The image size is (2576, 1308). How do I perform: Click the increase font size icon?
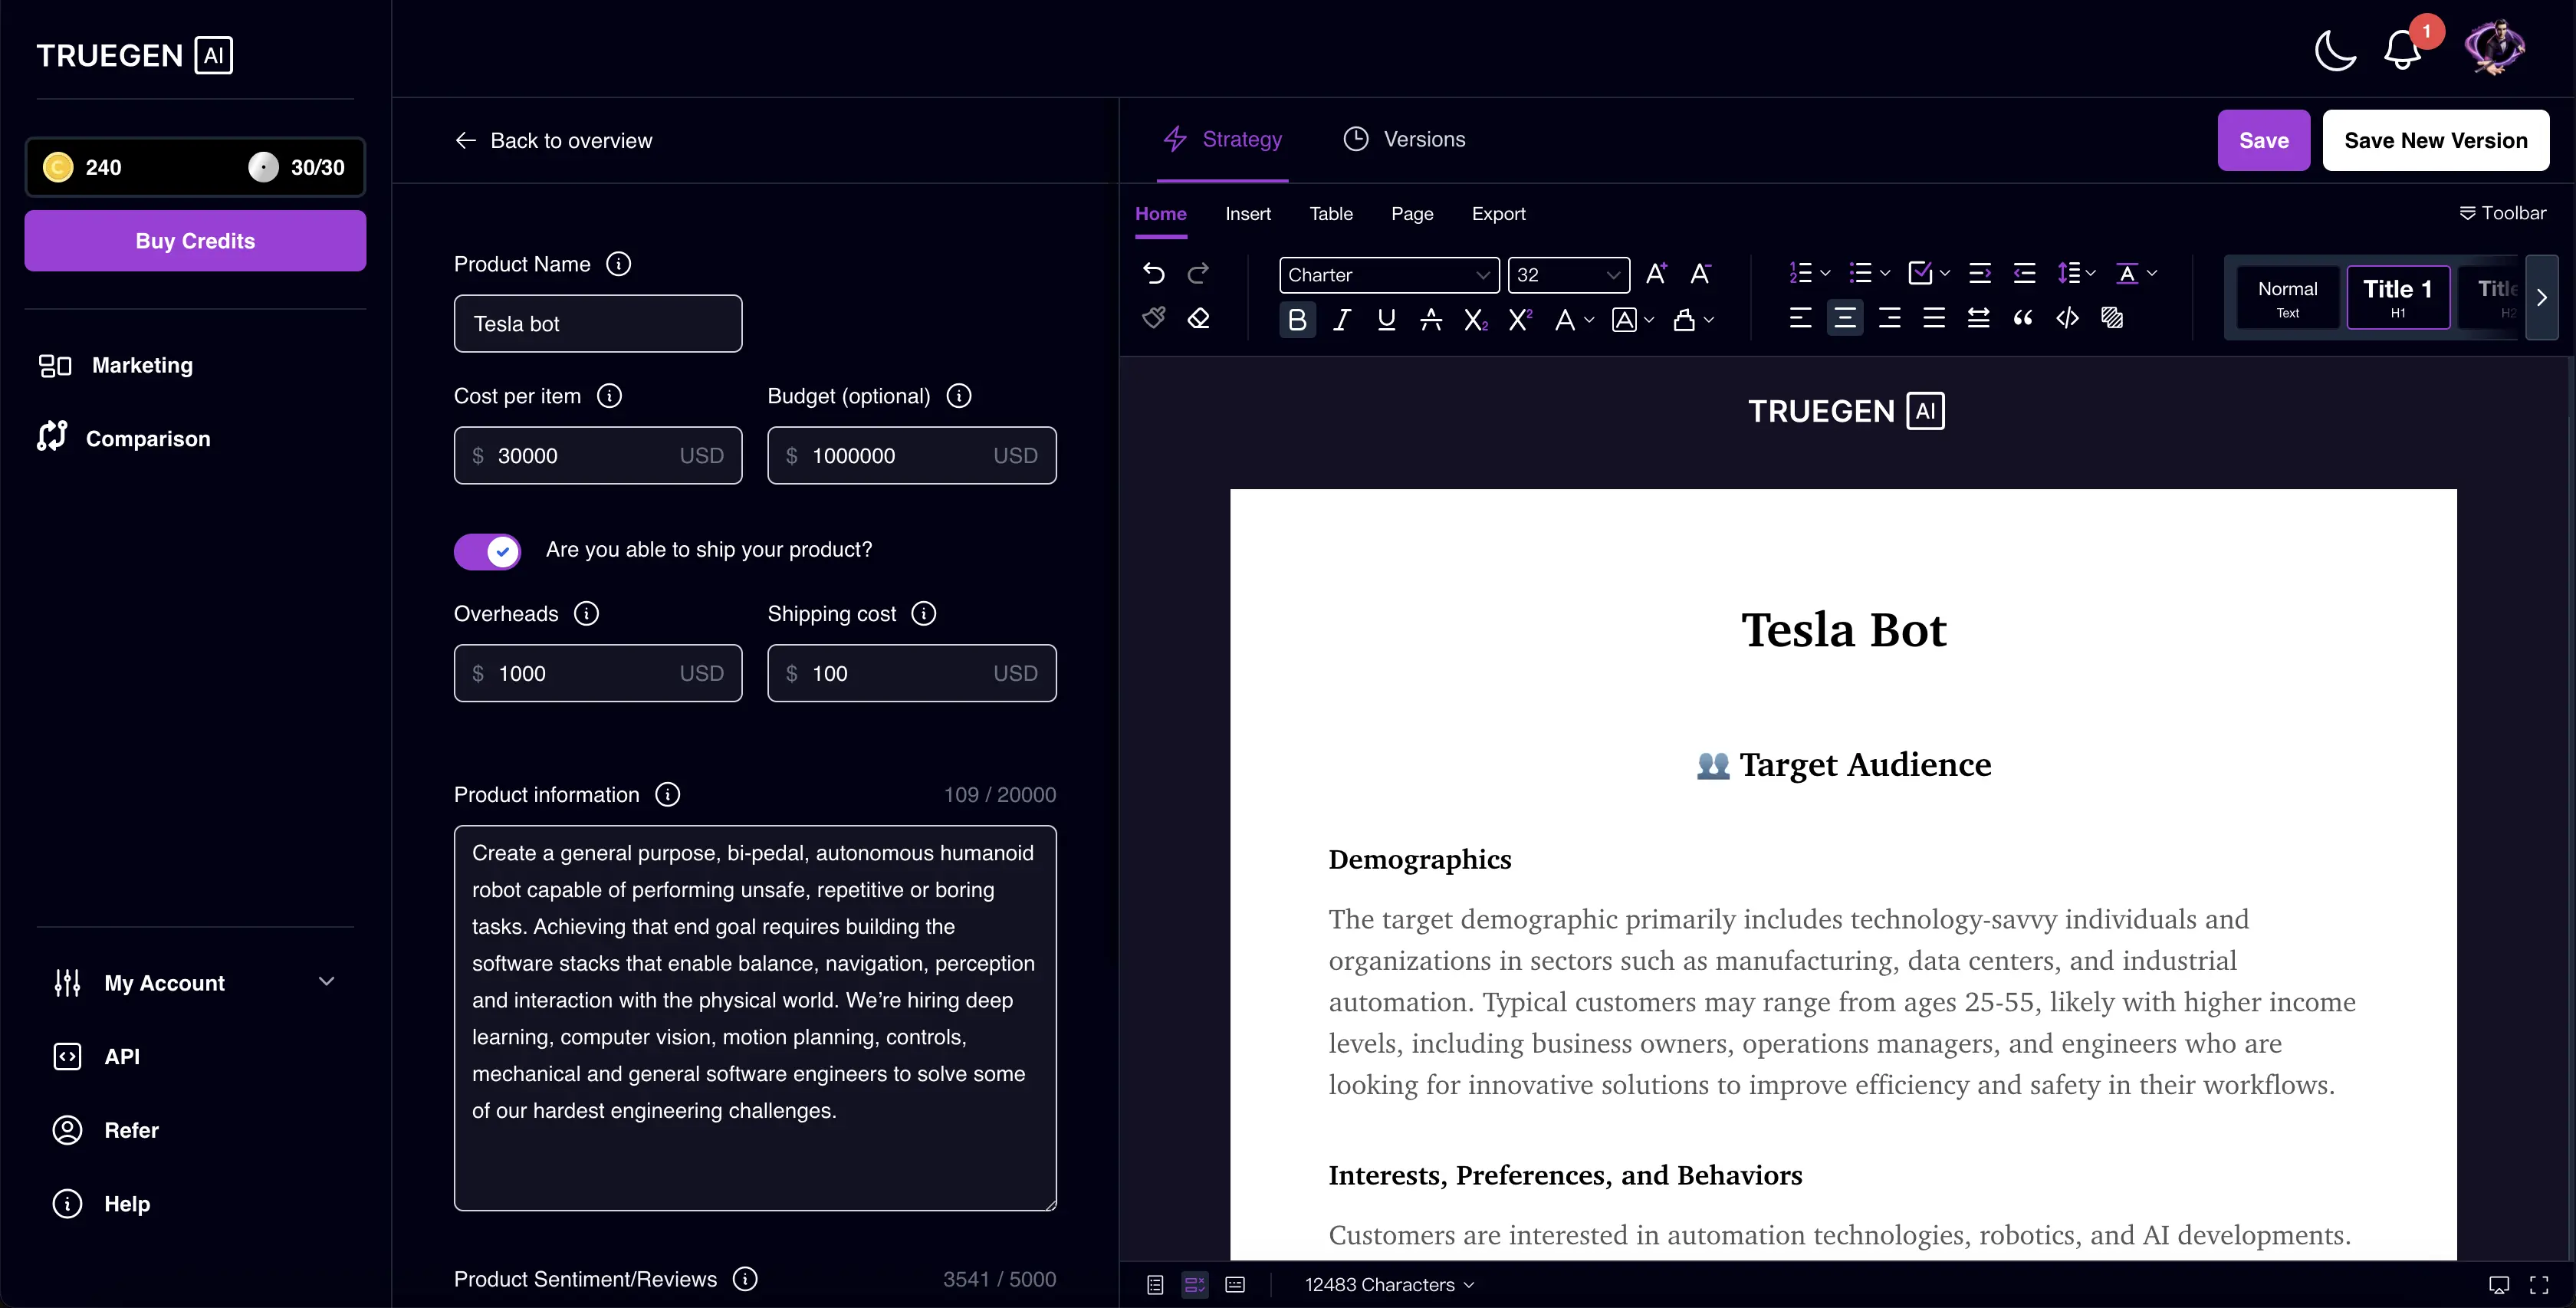(1656, 273)
